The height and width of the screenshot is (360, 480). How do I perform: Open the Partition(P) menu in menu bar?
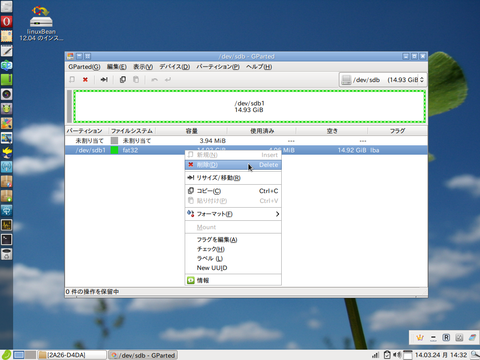[218, 67]
